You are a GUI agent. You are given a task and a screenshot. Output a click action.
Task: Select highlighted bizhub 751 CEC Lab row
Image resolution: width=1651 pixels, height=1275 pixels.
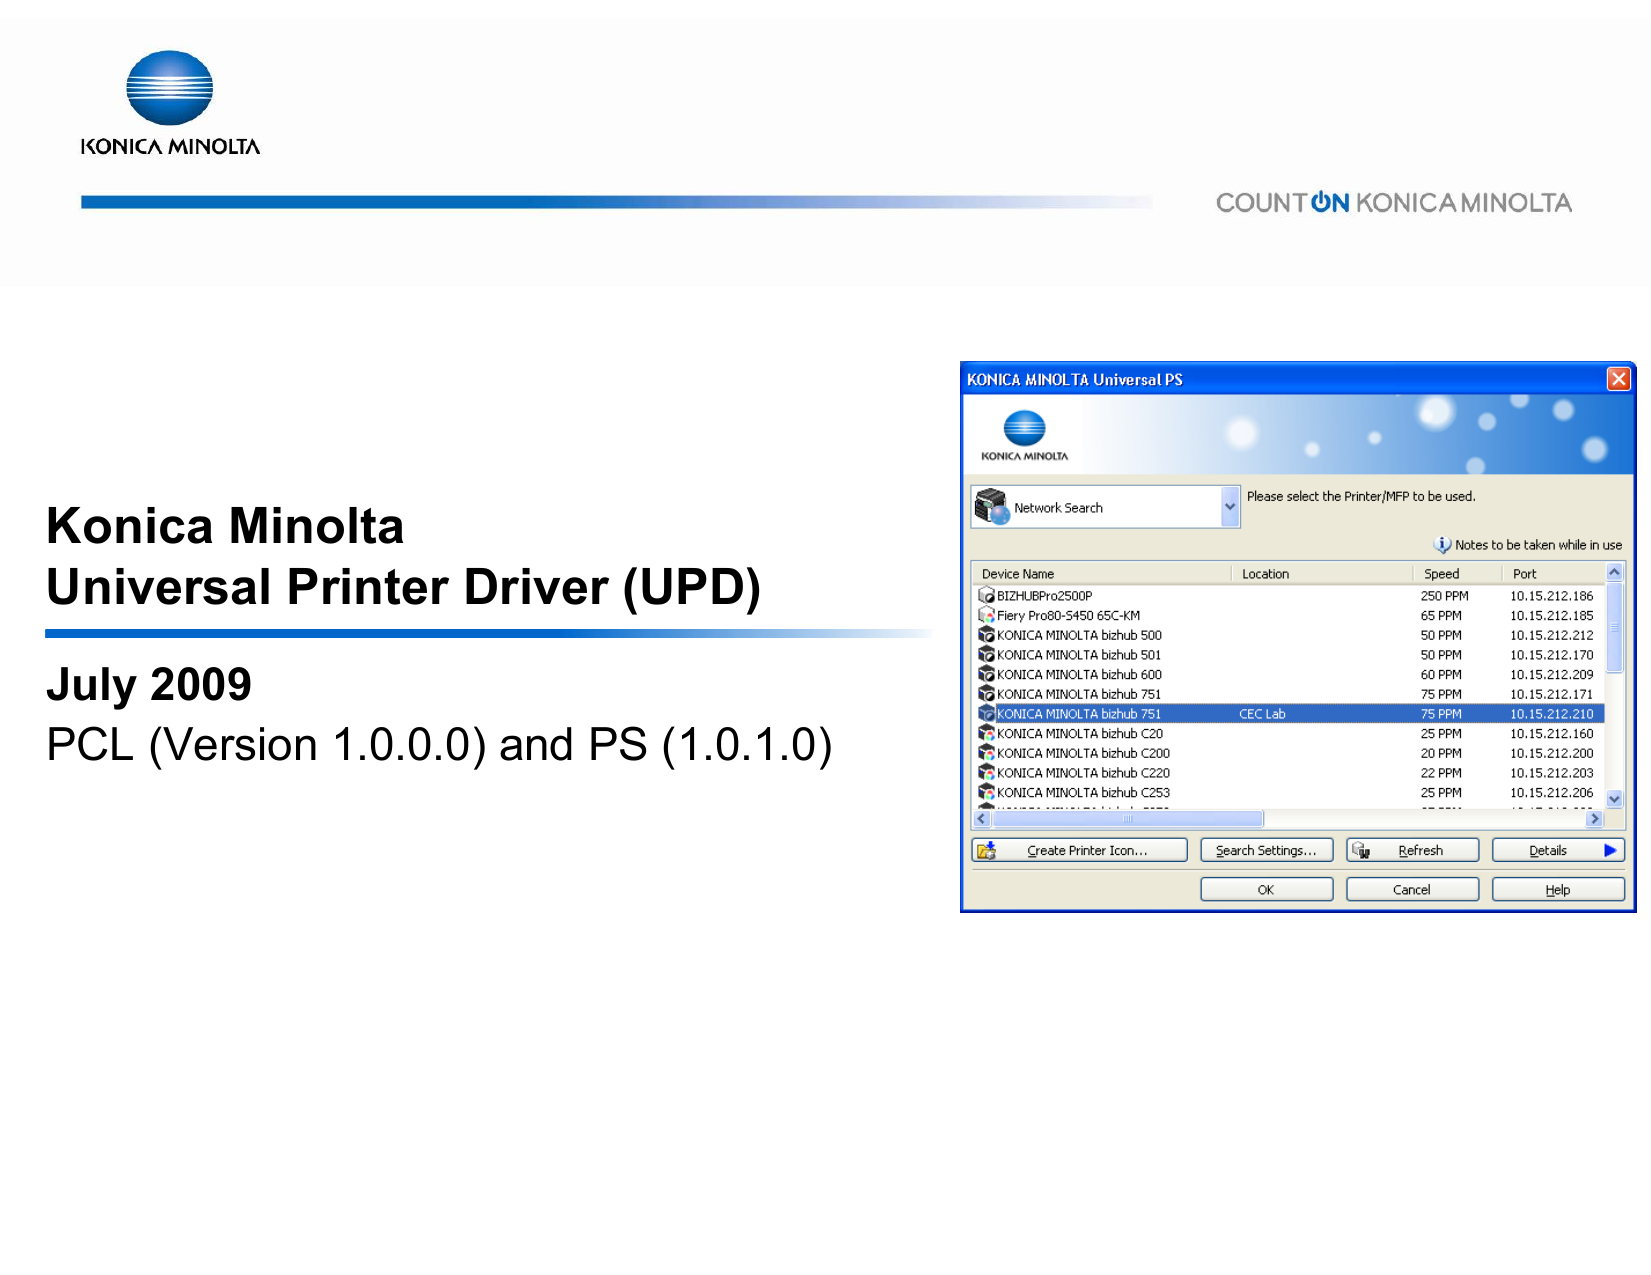tap(1288, 714)
